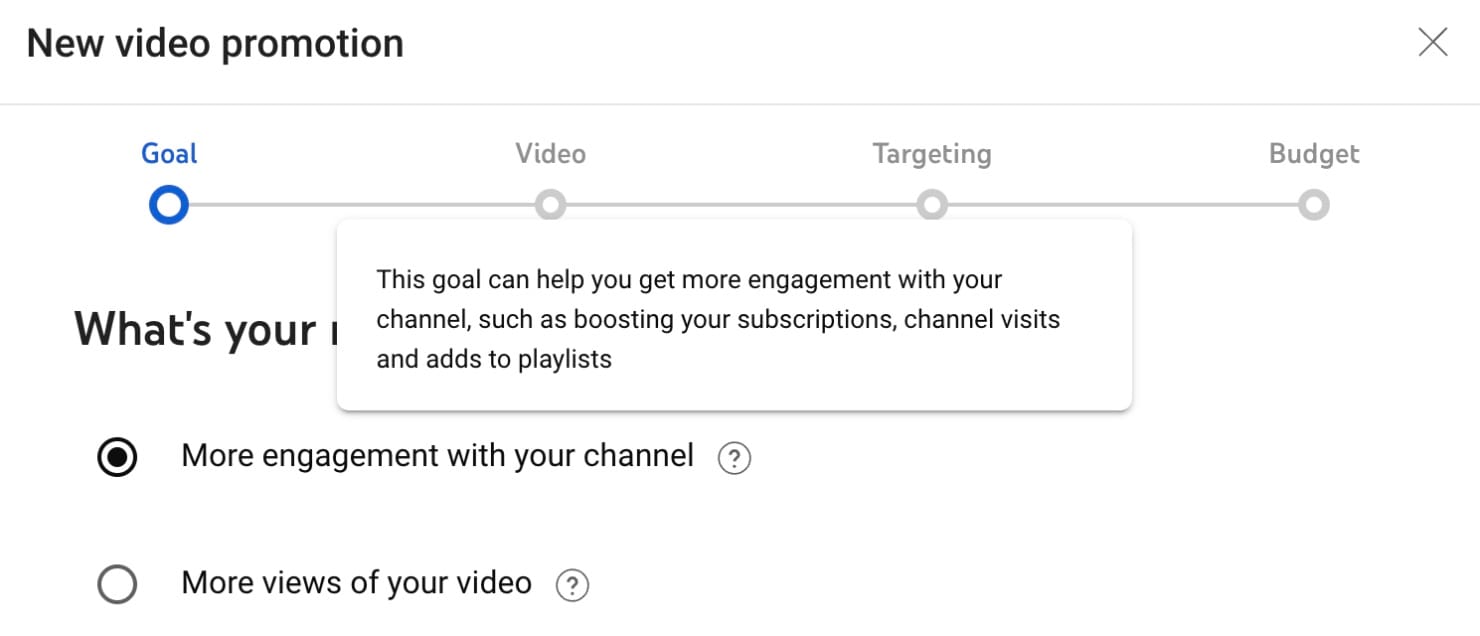Click the help icon next to channel engagement option
The height and width of the screenshot is (636, 1480).
(735, 457)
